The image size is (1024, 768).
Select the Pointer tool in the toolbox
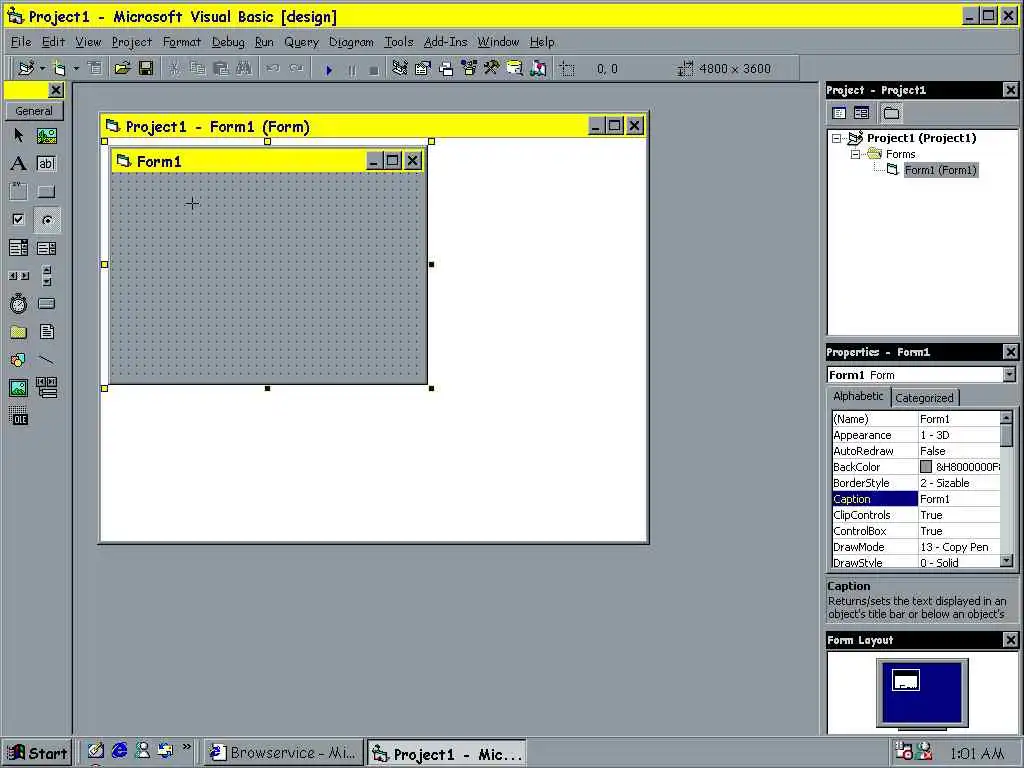[x=18, y=135]
